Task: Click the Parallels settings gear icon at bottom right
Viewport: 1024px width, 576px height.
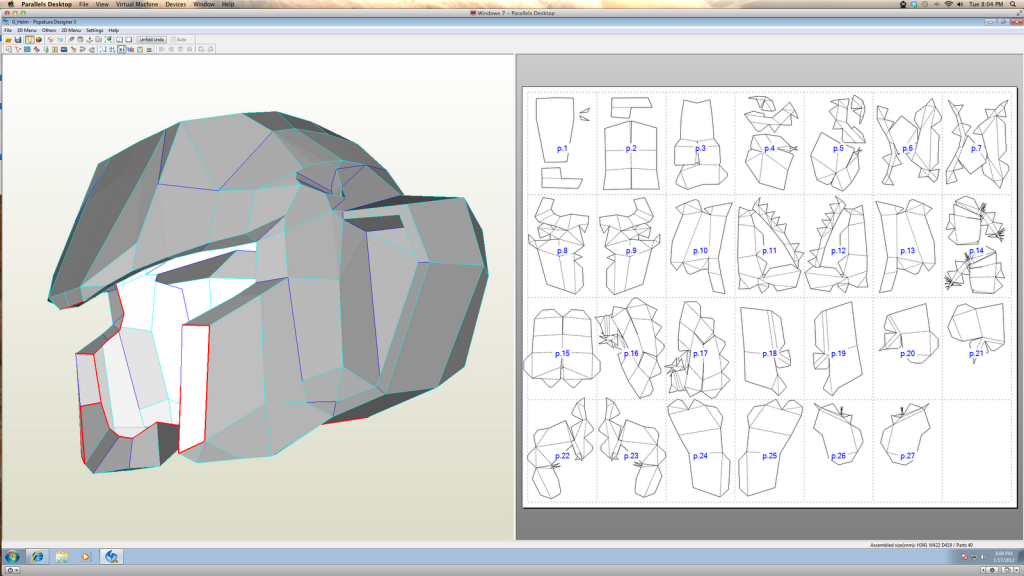Action: (992, 570)
